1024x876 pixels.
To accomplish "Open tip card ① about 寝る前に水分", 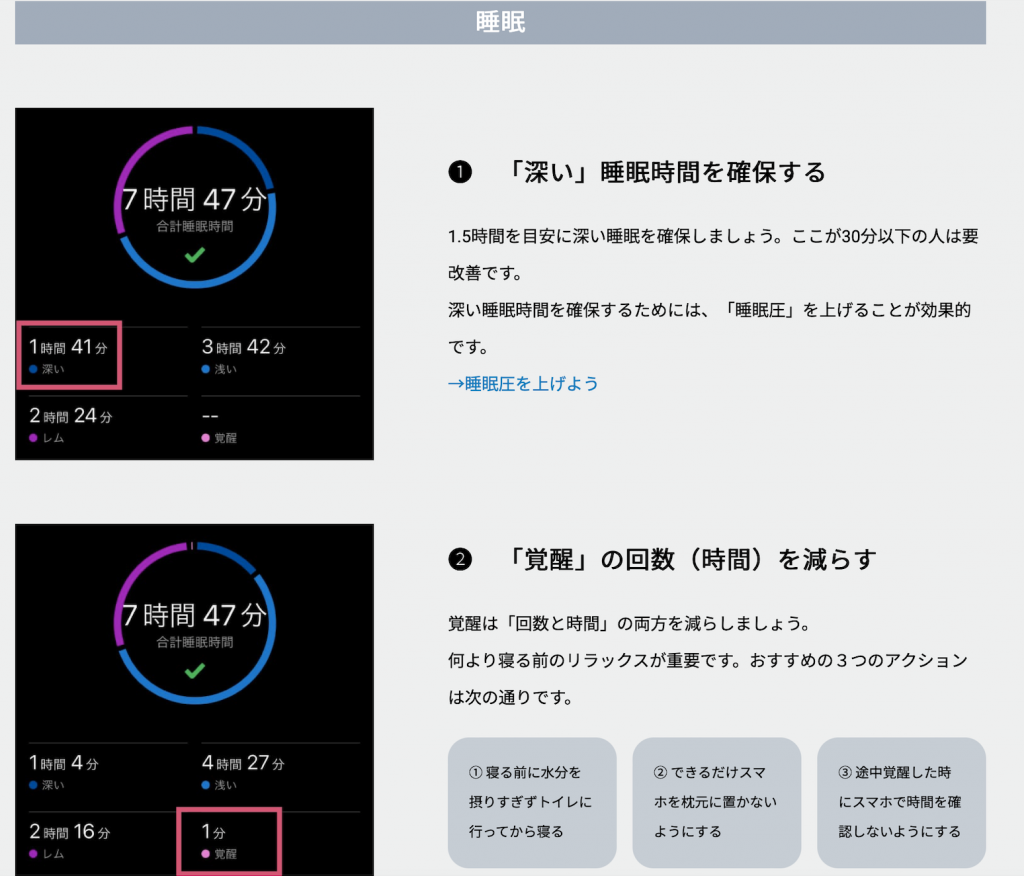I will point(532,802).
